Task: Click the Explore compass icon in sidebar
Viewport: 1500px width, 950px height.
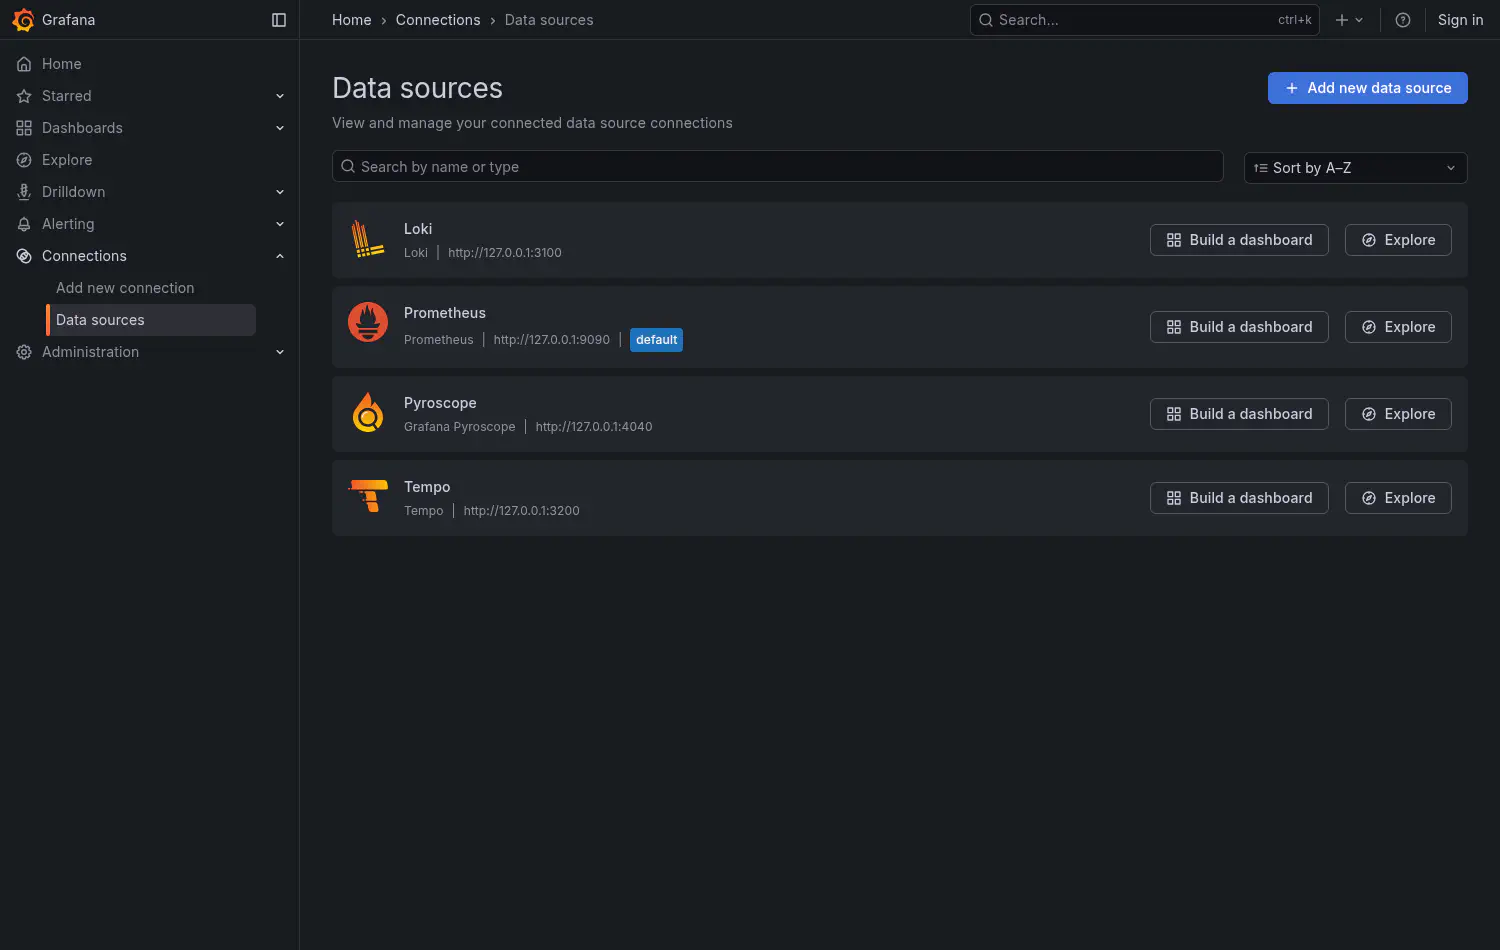Action: tap(24, 160)
